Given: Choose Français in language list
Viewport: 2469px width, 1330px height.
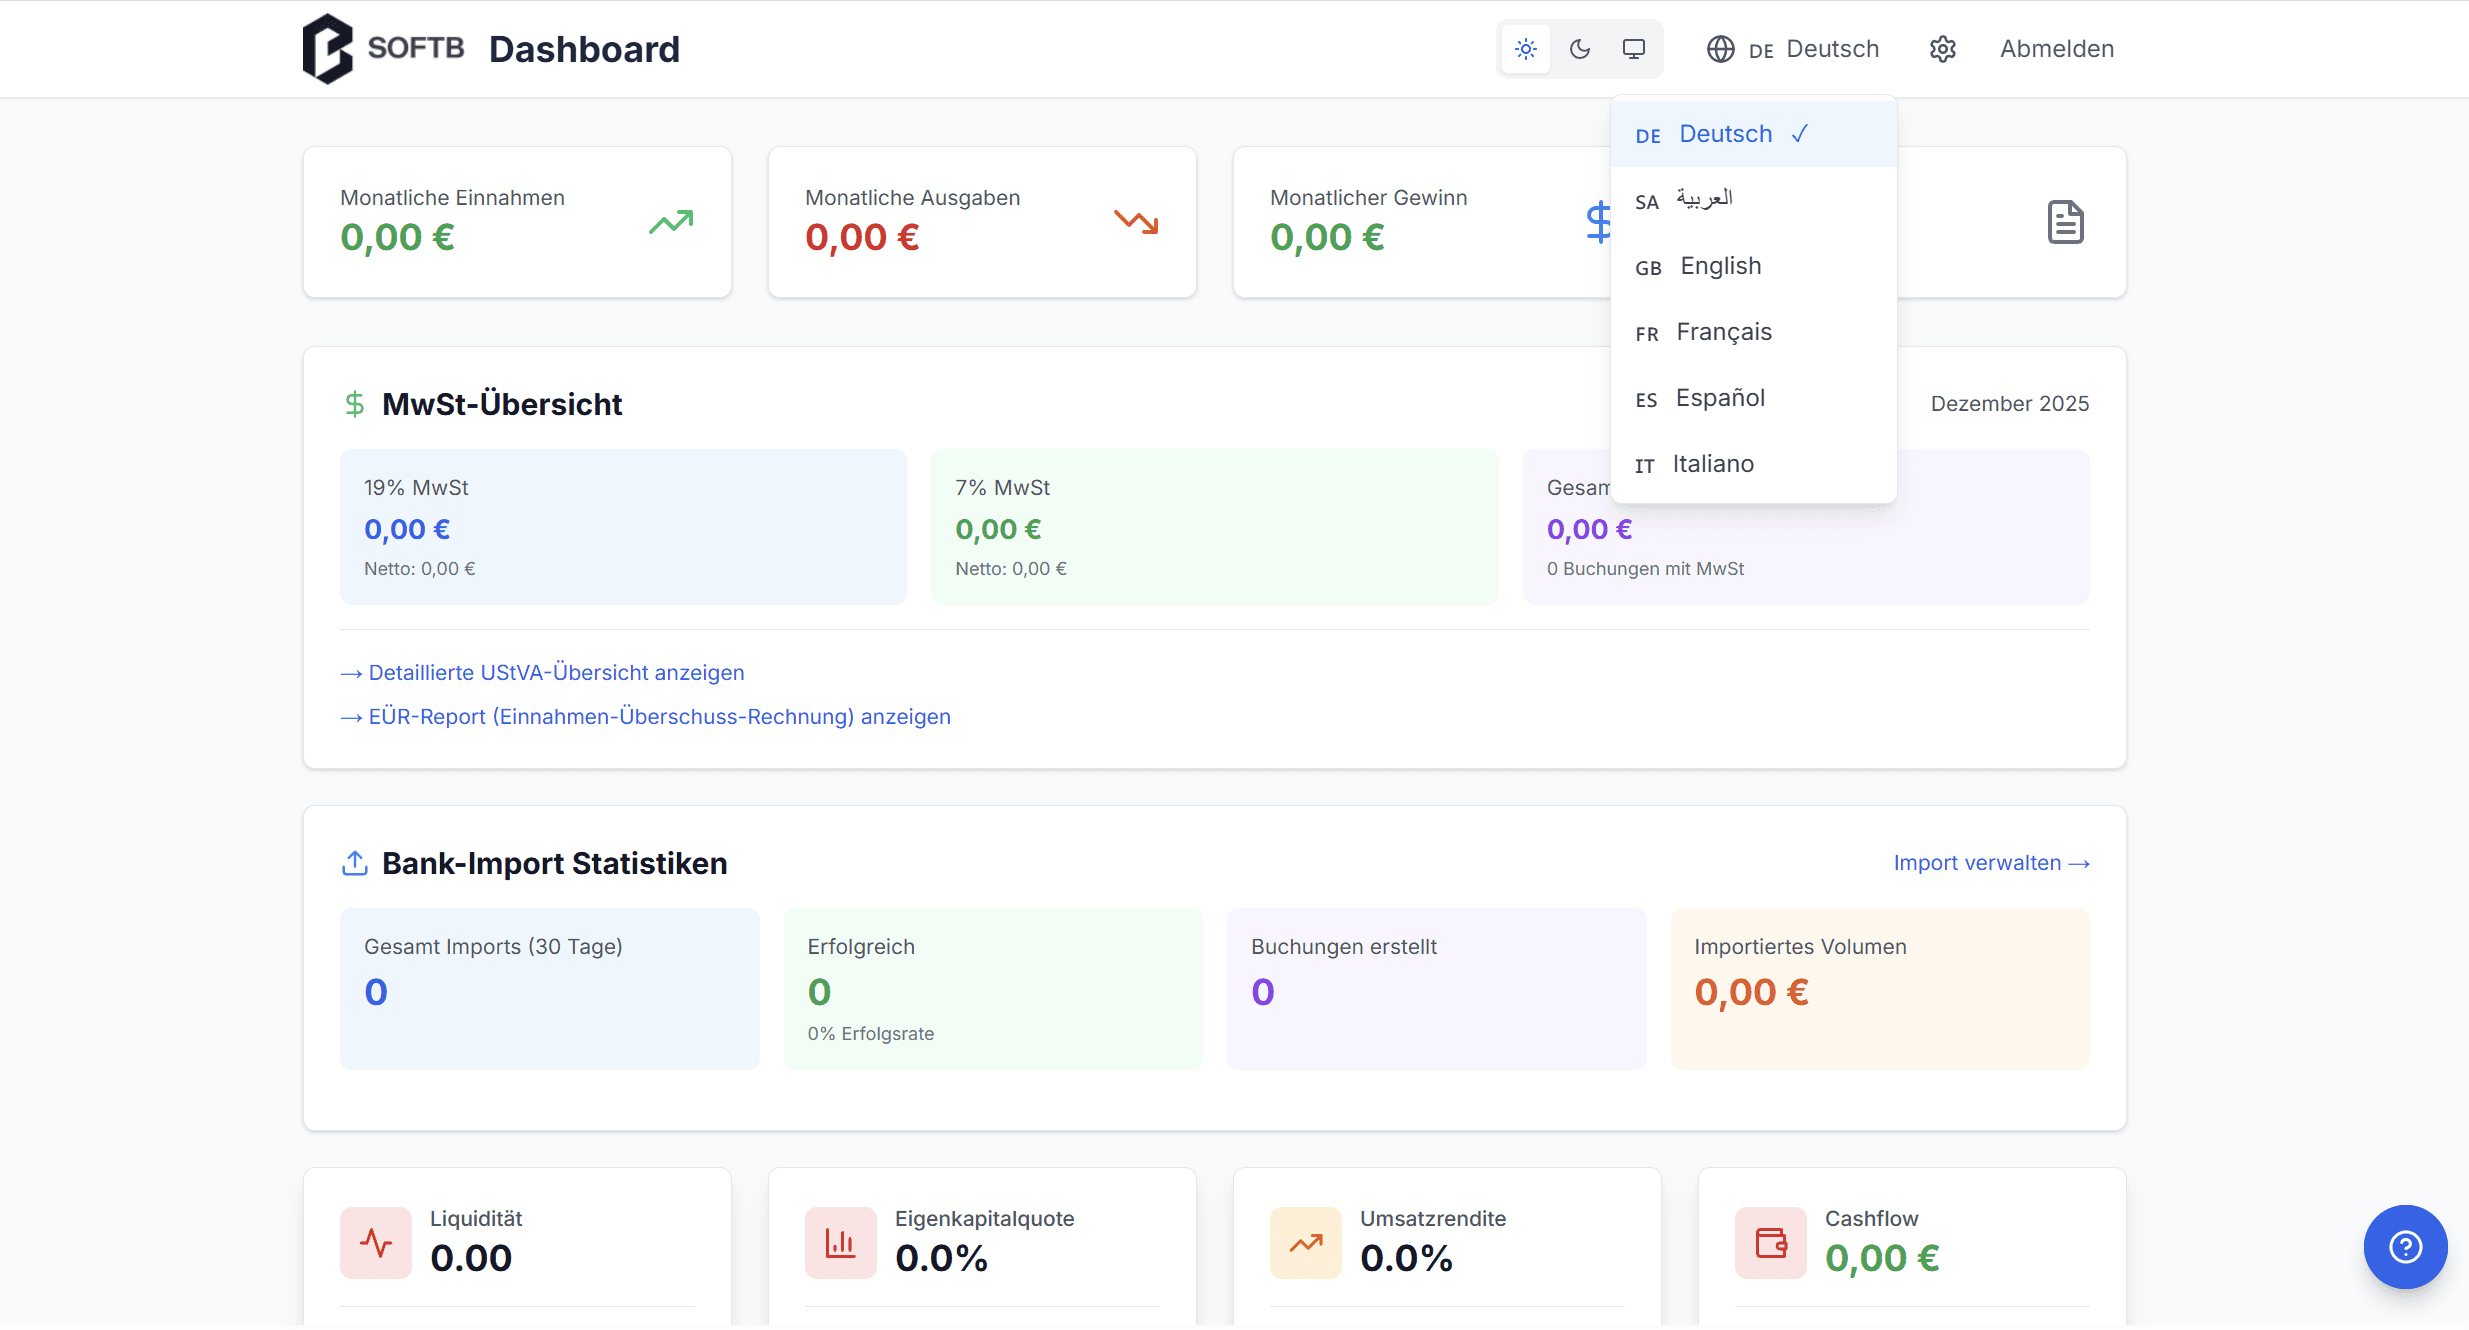Looking at the screenshot, I should [x=1723, y=332].
